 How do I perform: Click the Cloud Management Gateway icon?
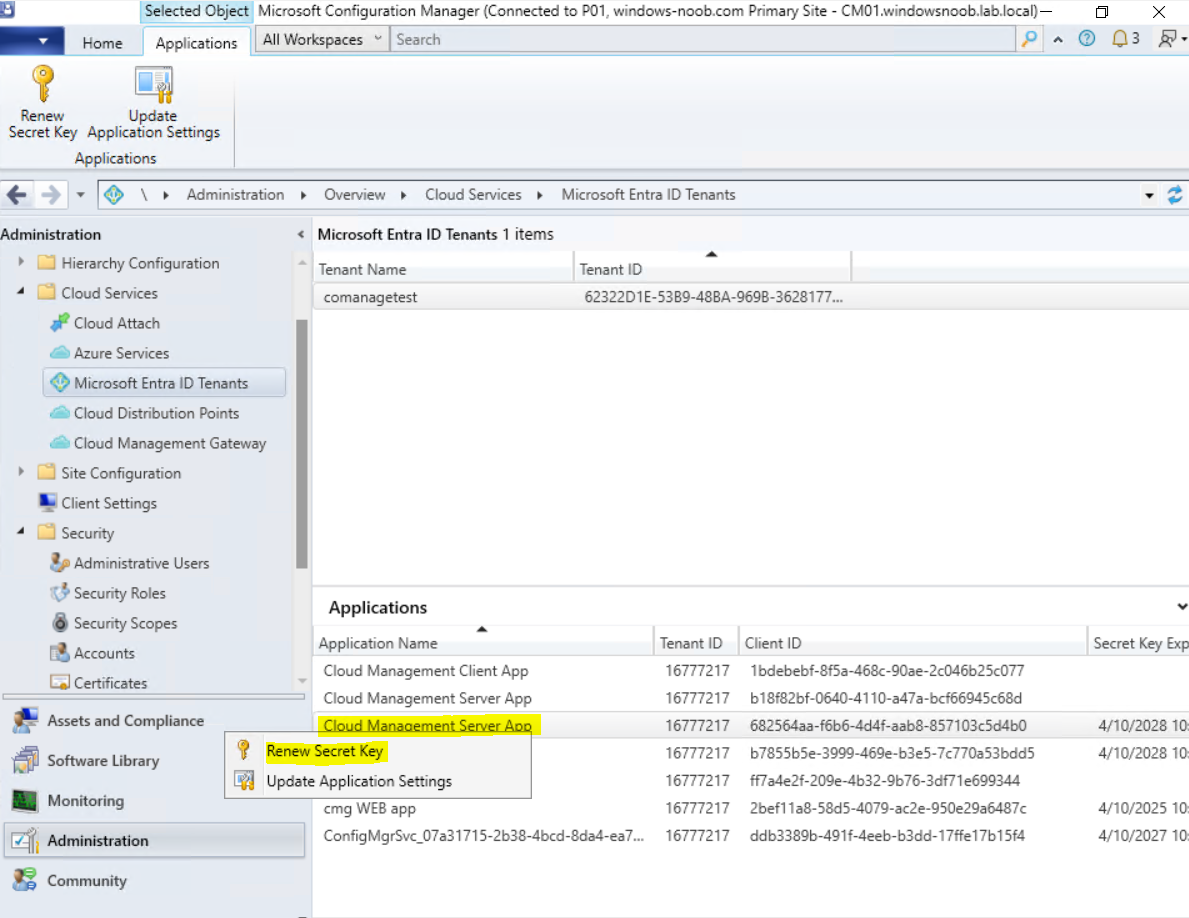coord(60,443)
